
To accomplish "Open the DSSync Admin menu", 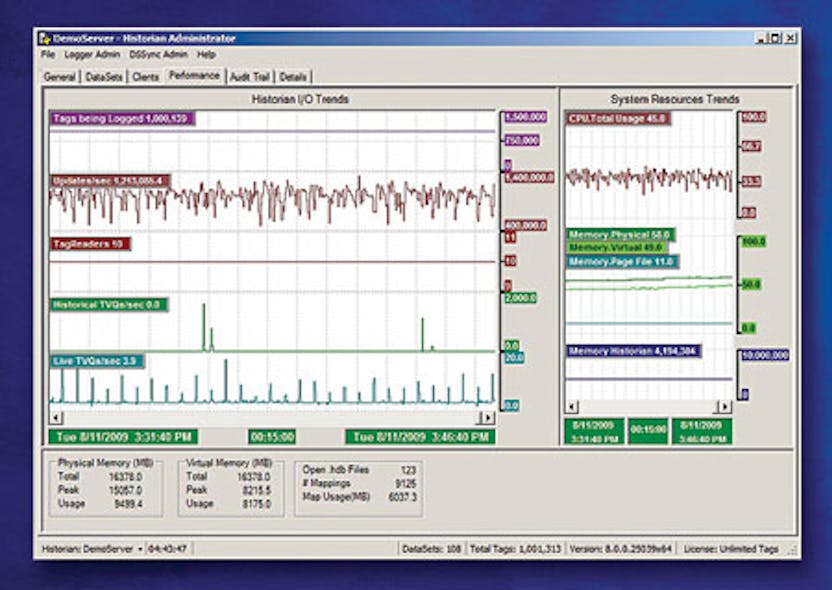I will 158,55.
